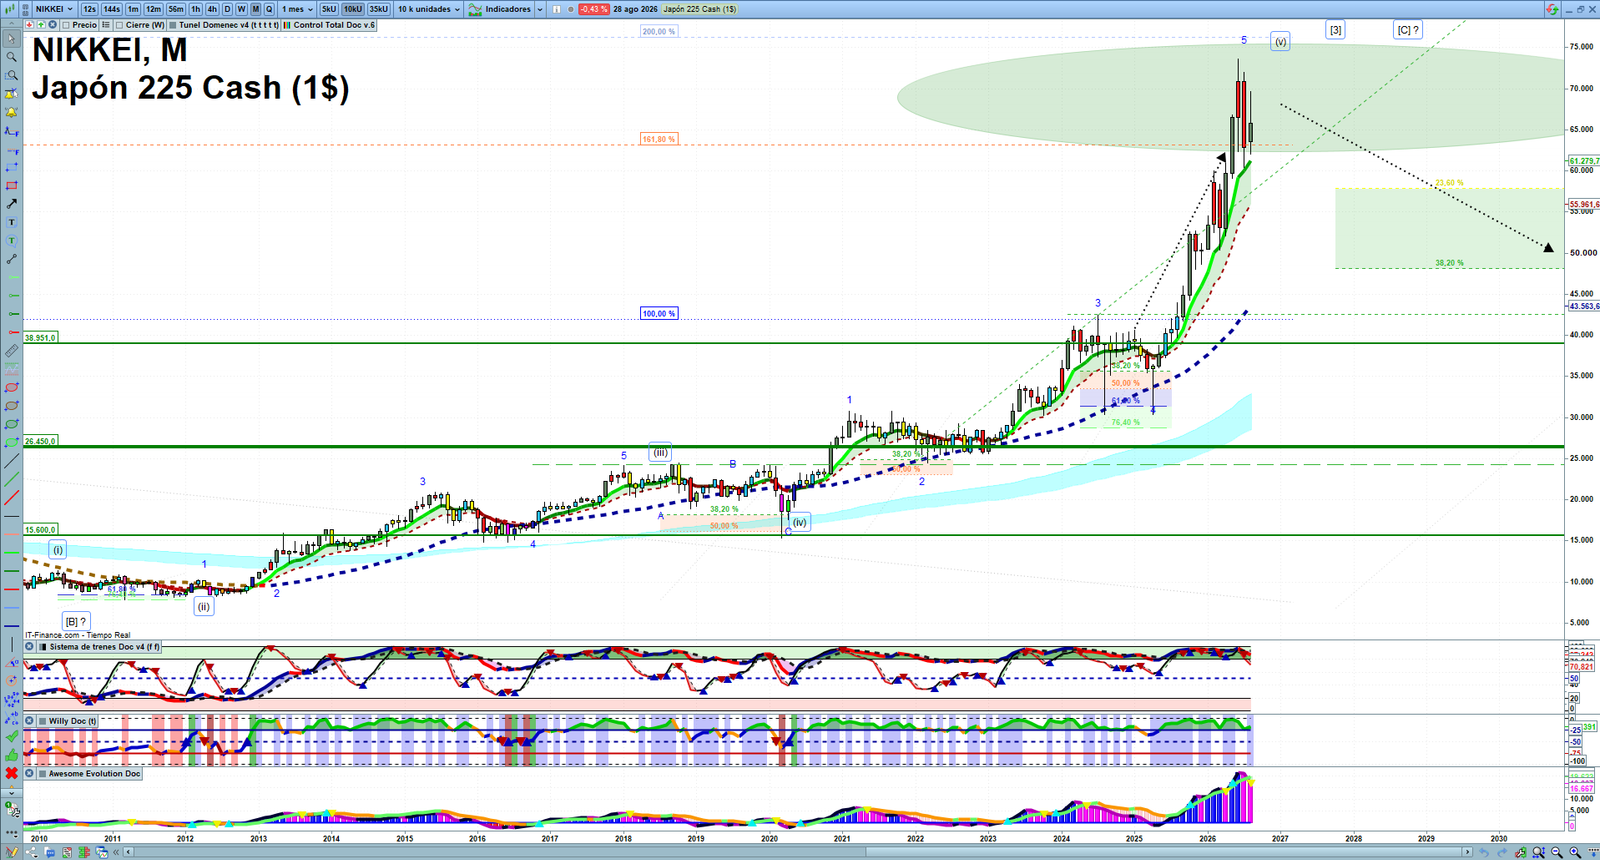Close the Sistema de trenes indicator panel
Screen dimensions: 1600x860
[29, 646]
